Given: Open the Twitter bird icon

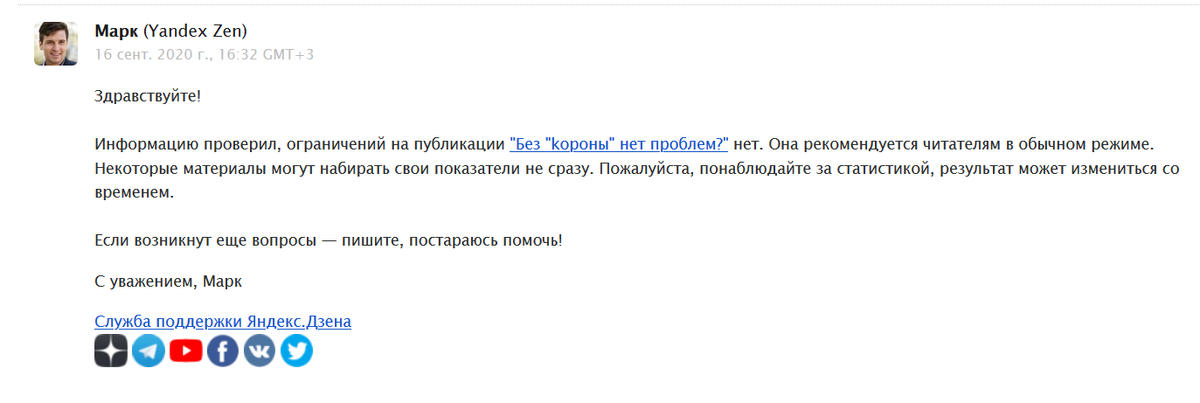Looking at the screenshot, I should pos(297,350).
